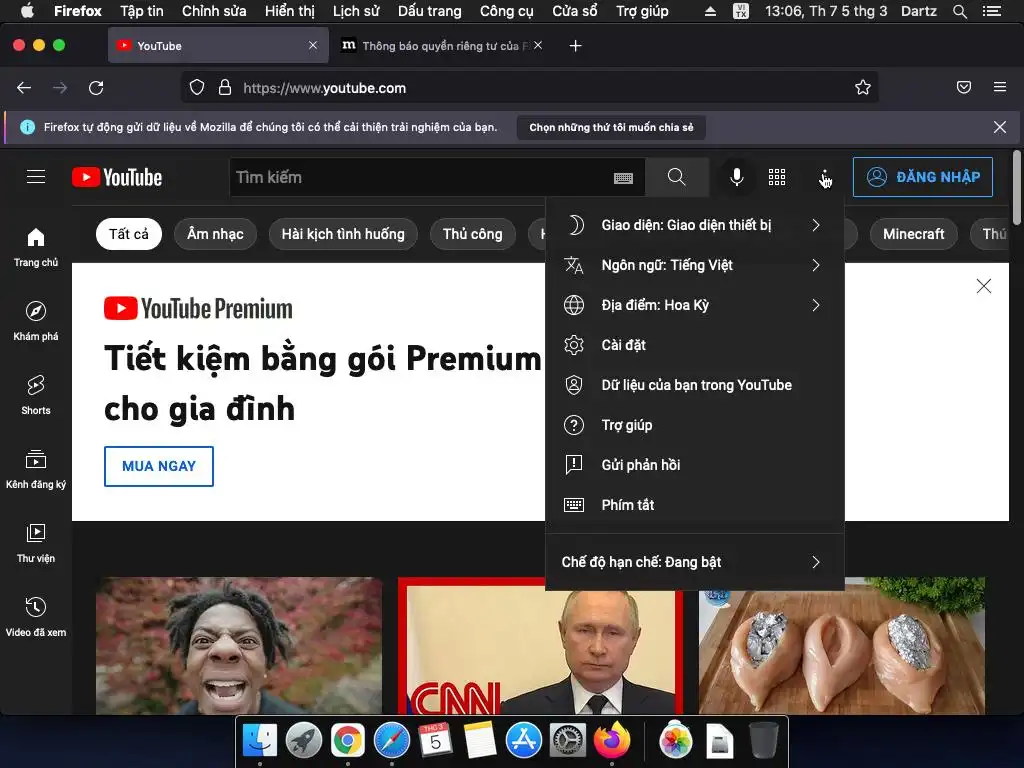Close the Thông báo quyền riêng tư tab

tap(537, 45)
